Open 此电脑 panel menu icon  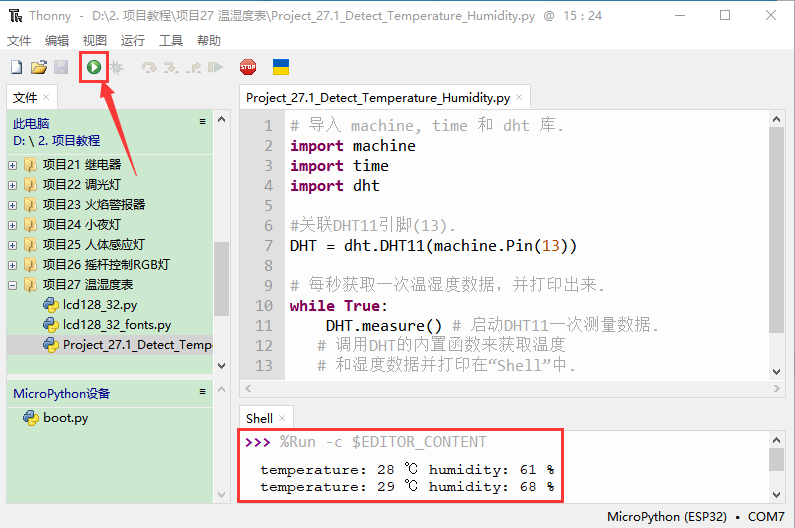tap(202, 122)
